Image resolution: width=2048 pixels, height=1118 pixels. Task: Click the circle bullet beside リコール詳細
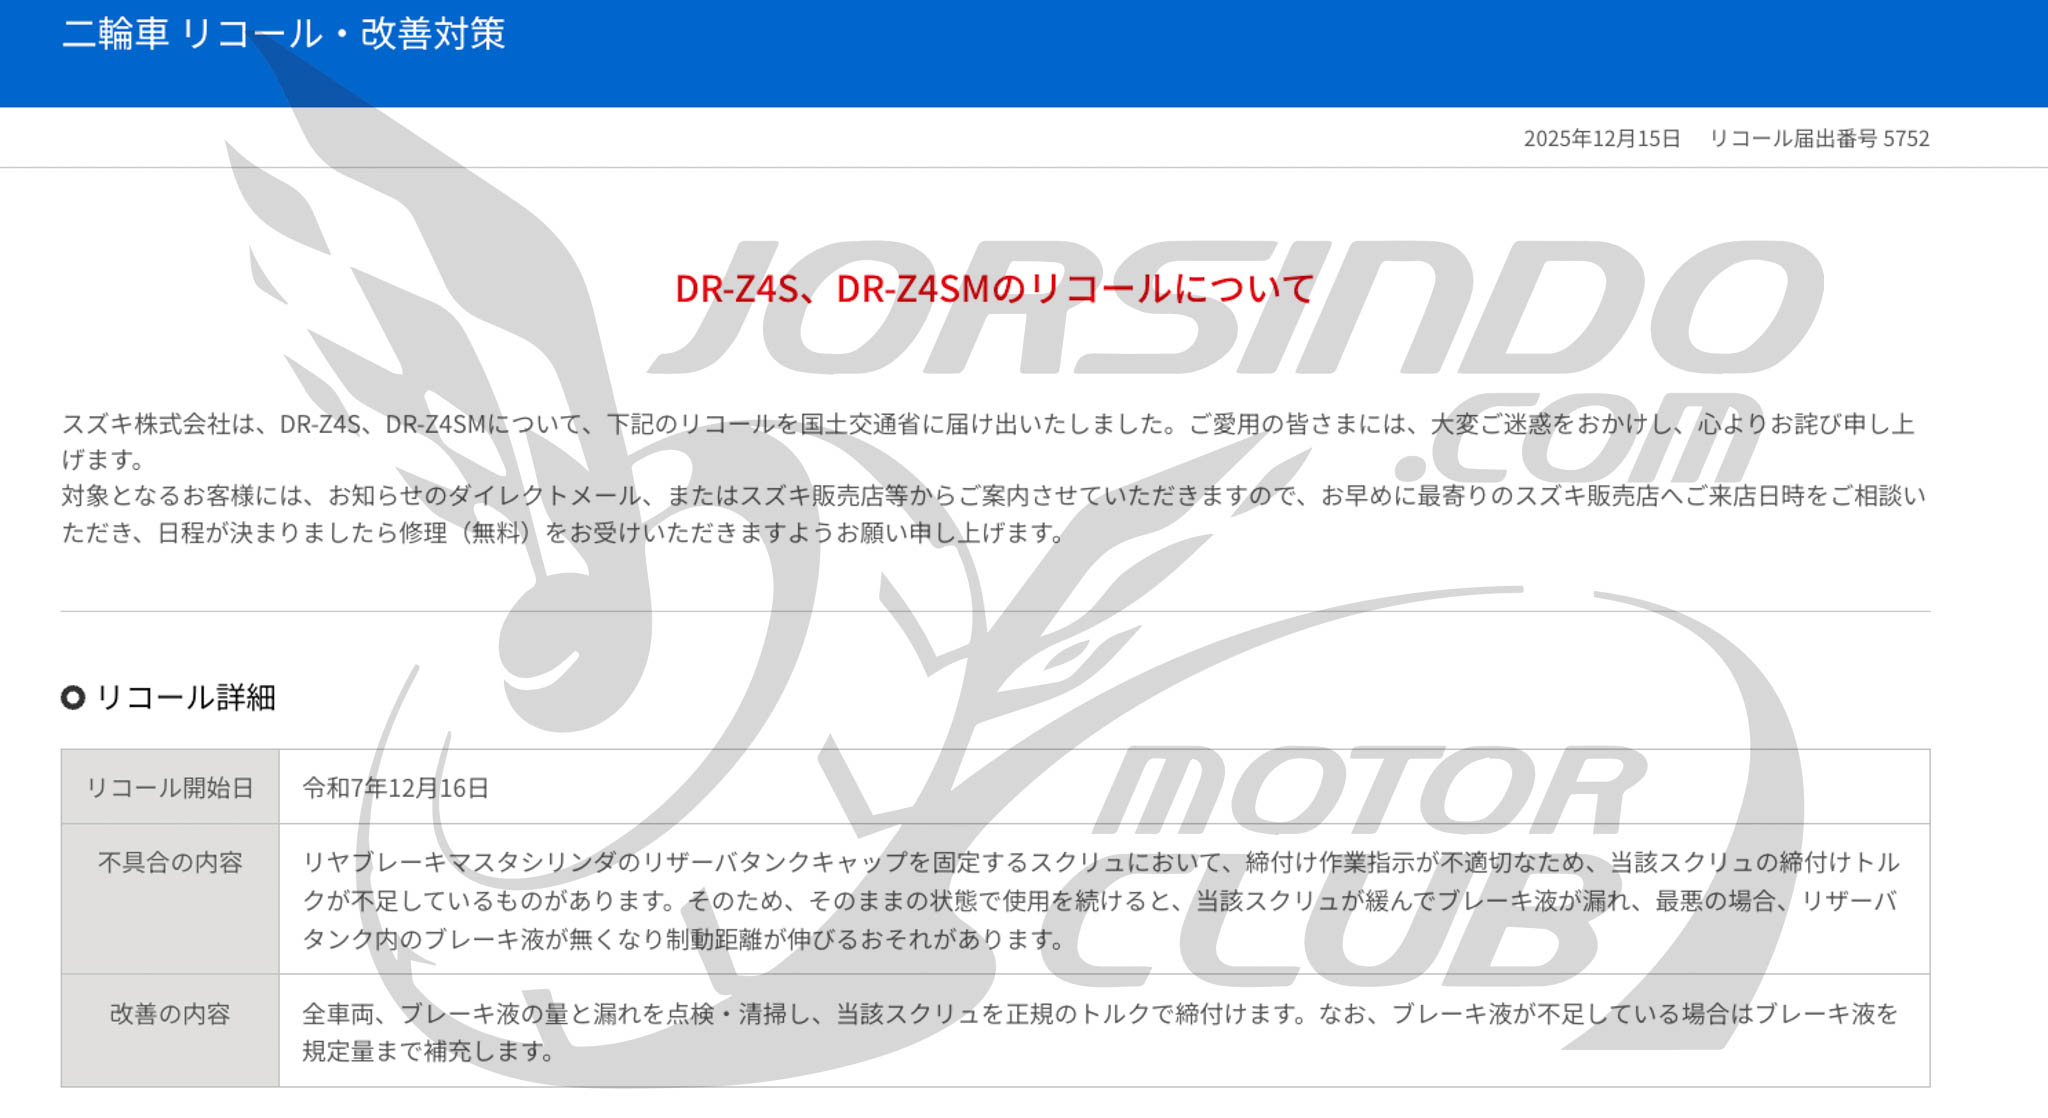pyautogui.click(x=73, y=697)
